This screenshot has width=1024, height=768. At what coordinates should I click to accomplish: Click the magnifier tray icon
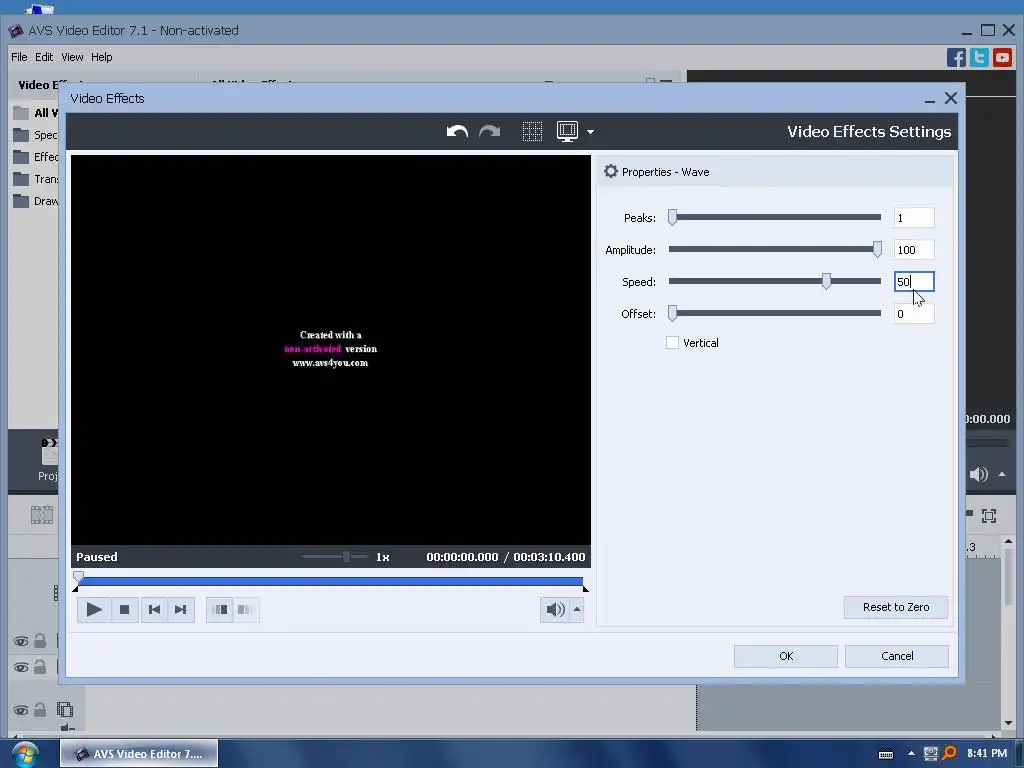(950, 754)
